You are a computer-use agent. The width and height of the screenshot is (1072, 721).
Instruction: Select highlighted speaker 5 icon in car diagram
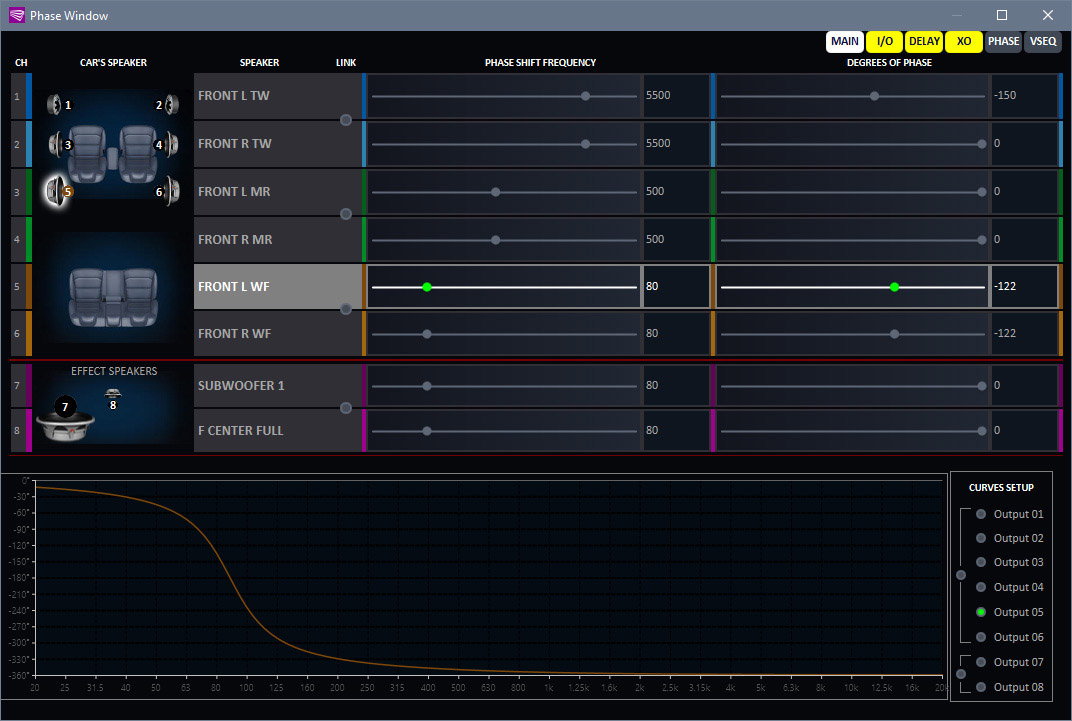(55, 191)
